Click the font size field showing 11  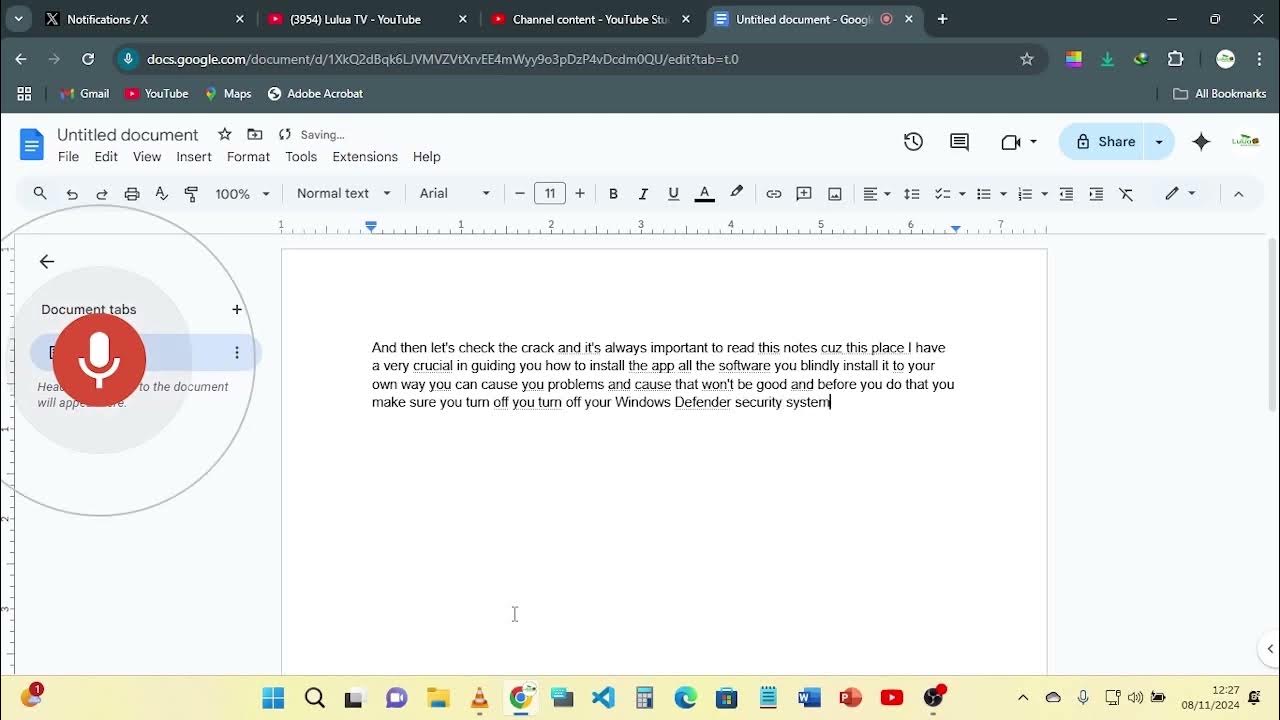(550, 194)
